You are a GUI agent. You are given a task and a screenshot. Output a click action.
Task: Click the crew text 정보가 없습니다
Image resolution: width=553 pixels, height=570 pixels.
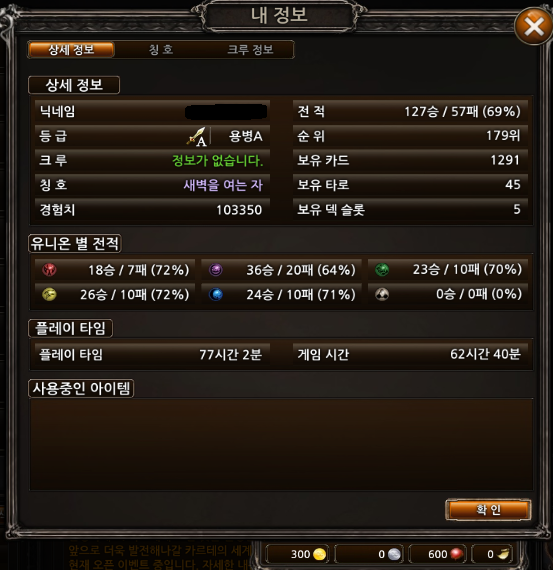coord(217,160)
